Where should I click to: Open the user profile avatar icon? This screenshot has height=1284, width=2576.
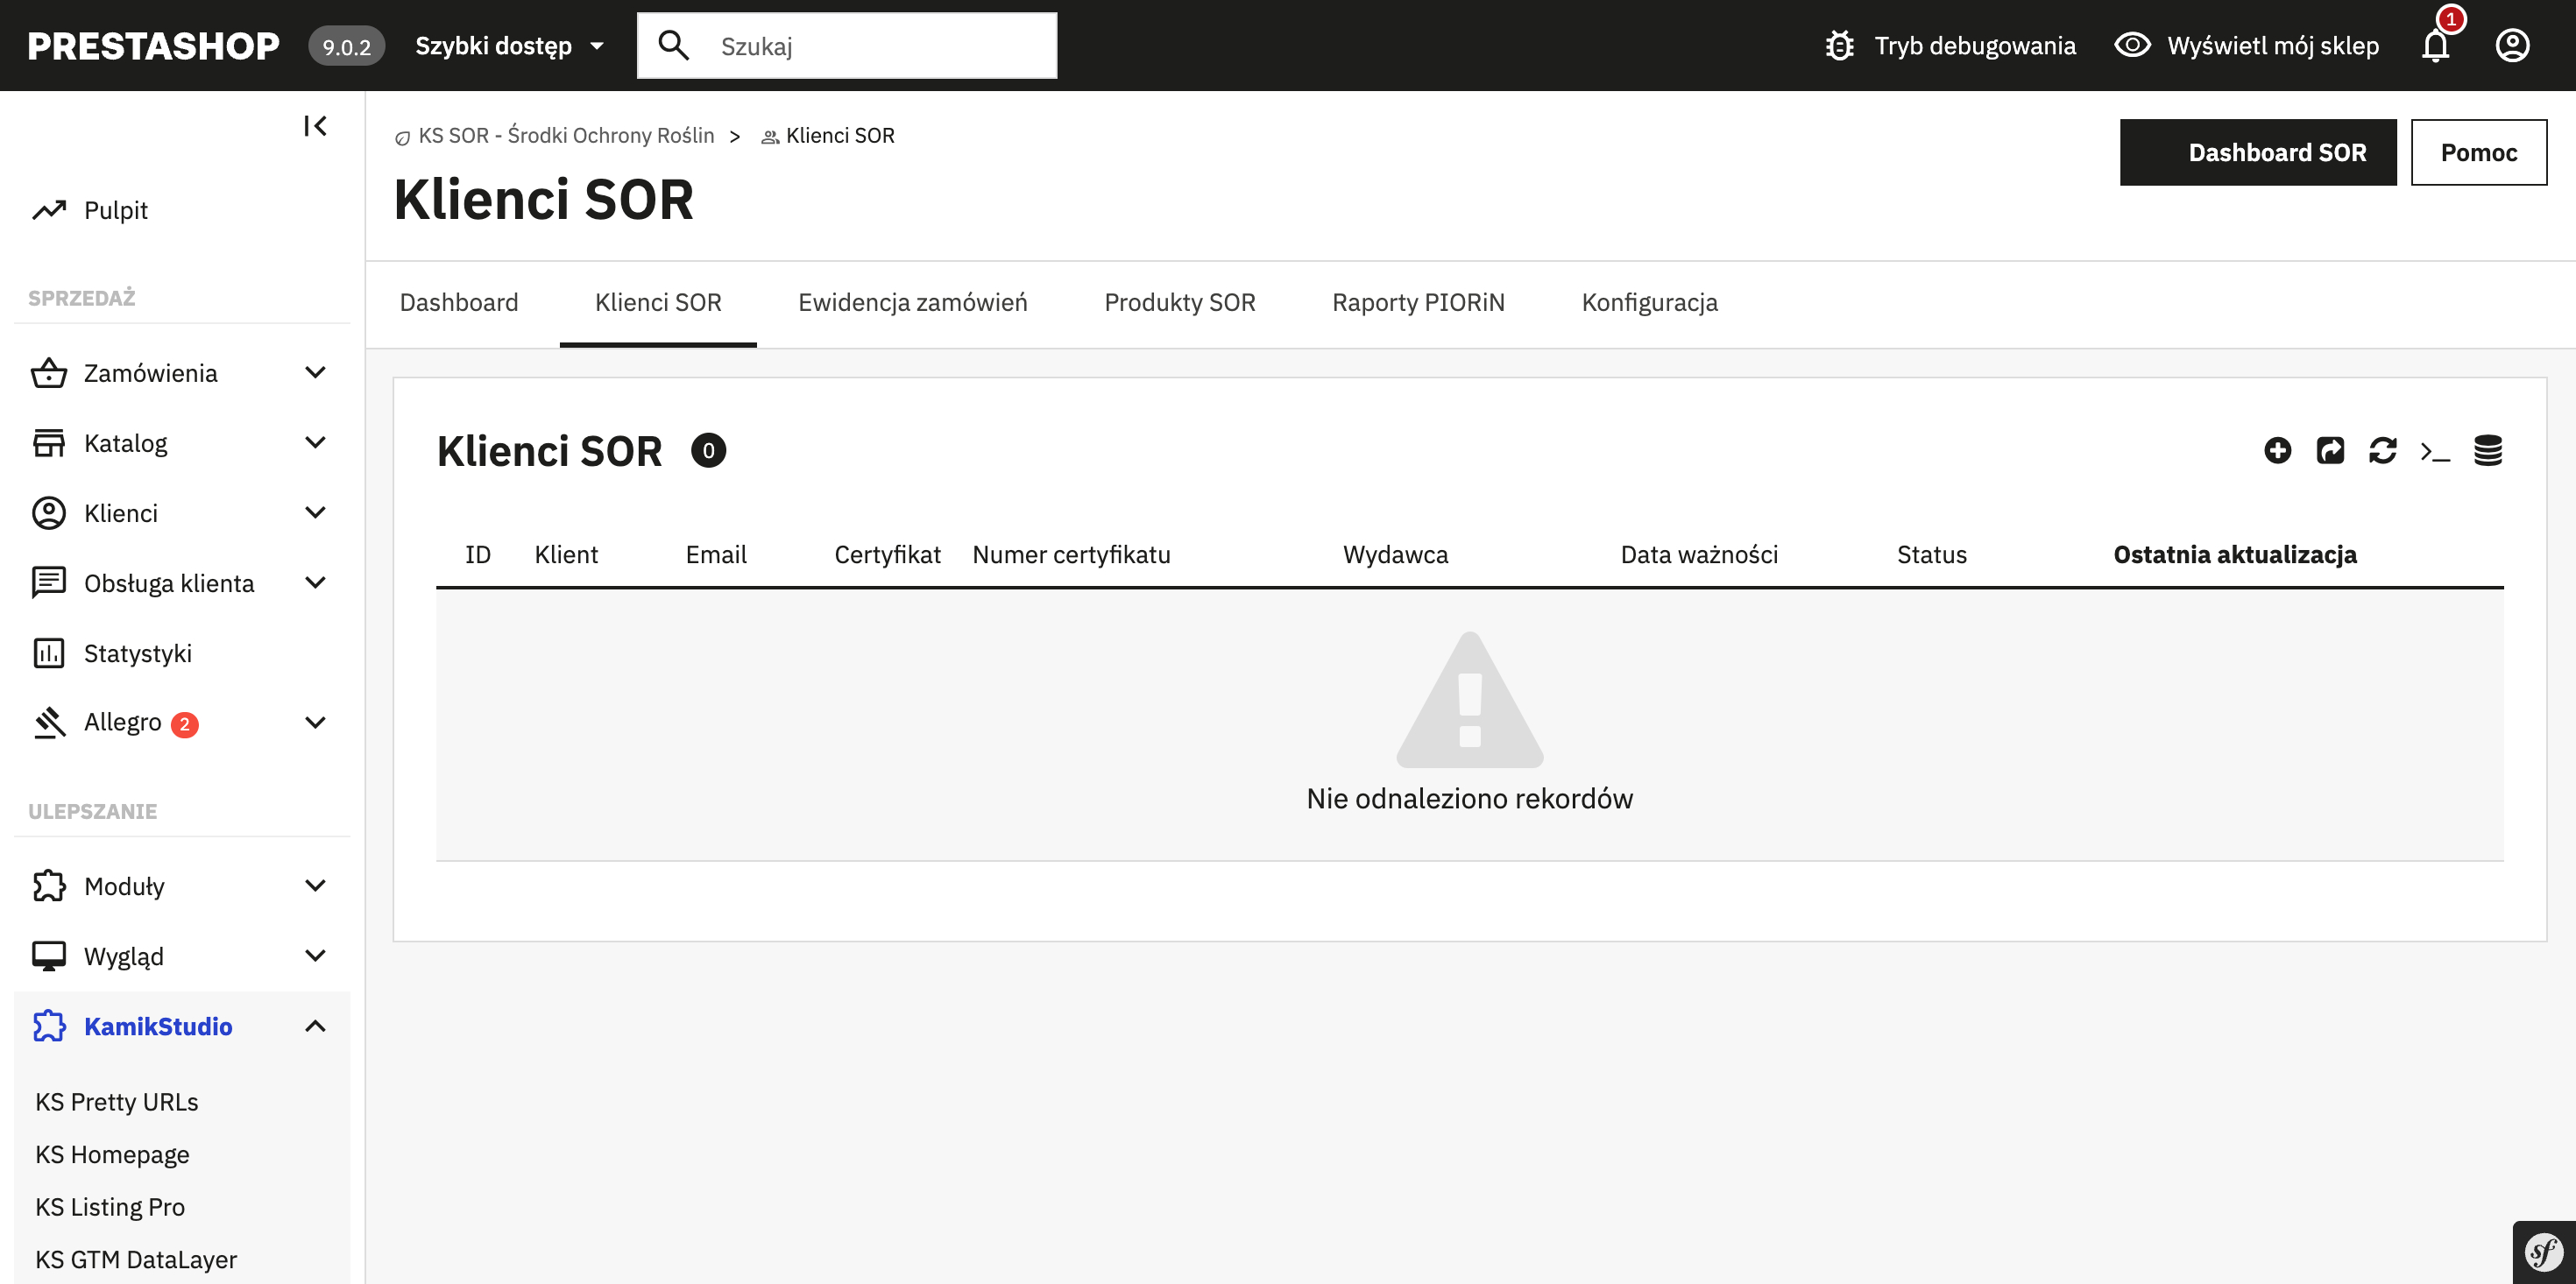2512,46
